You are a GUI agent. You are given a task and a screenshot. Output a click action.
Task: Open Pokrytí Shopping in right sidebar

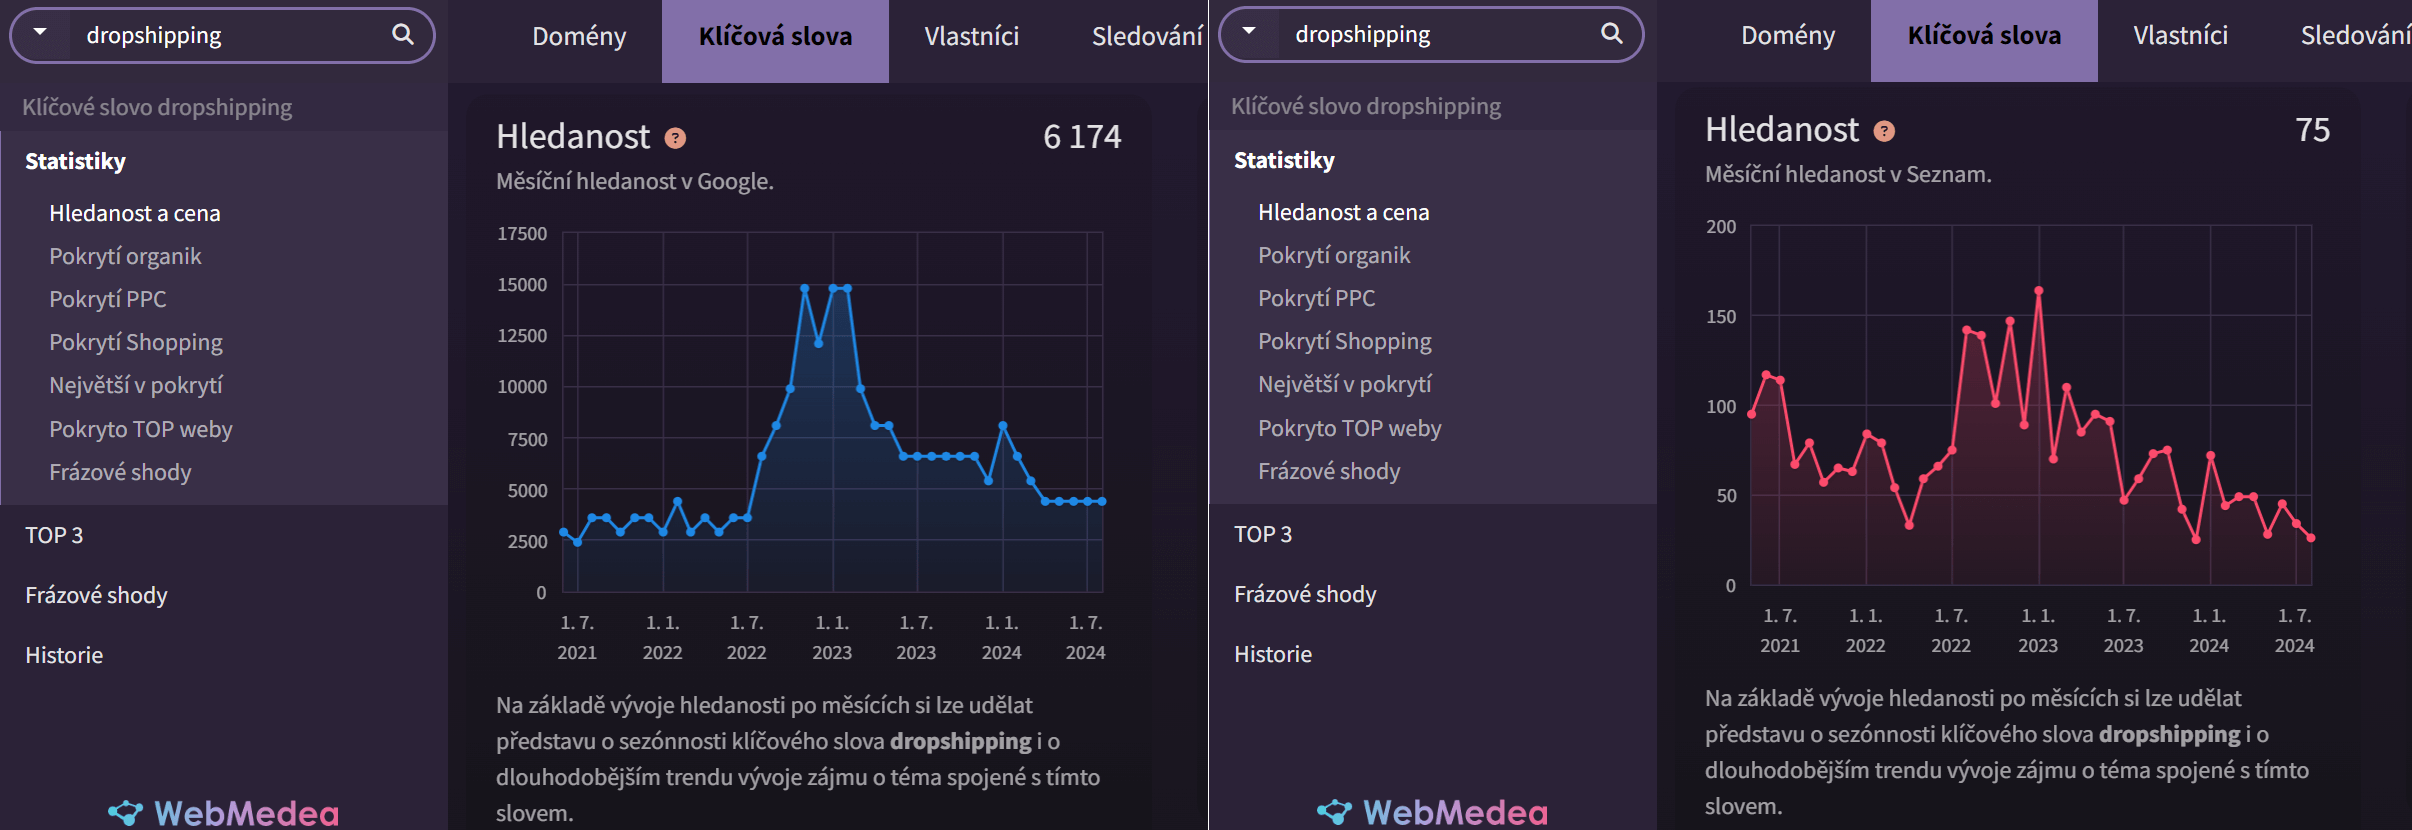[x=1345, y=342]
